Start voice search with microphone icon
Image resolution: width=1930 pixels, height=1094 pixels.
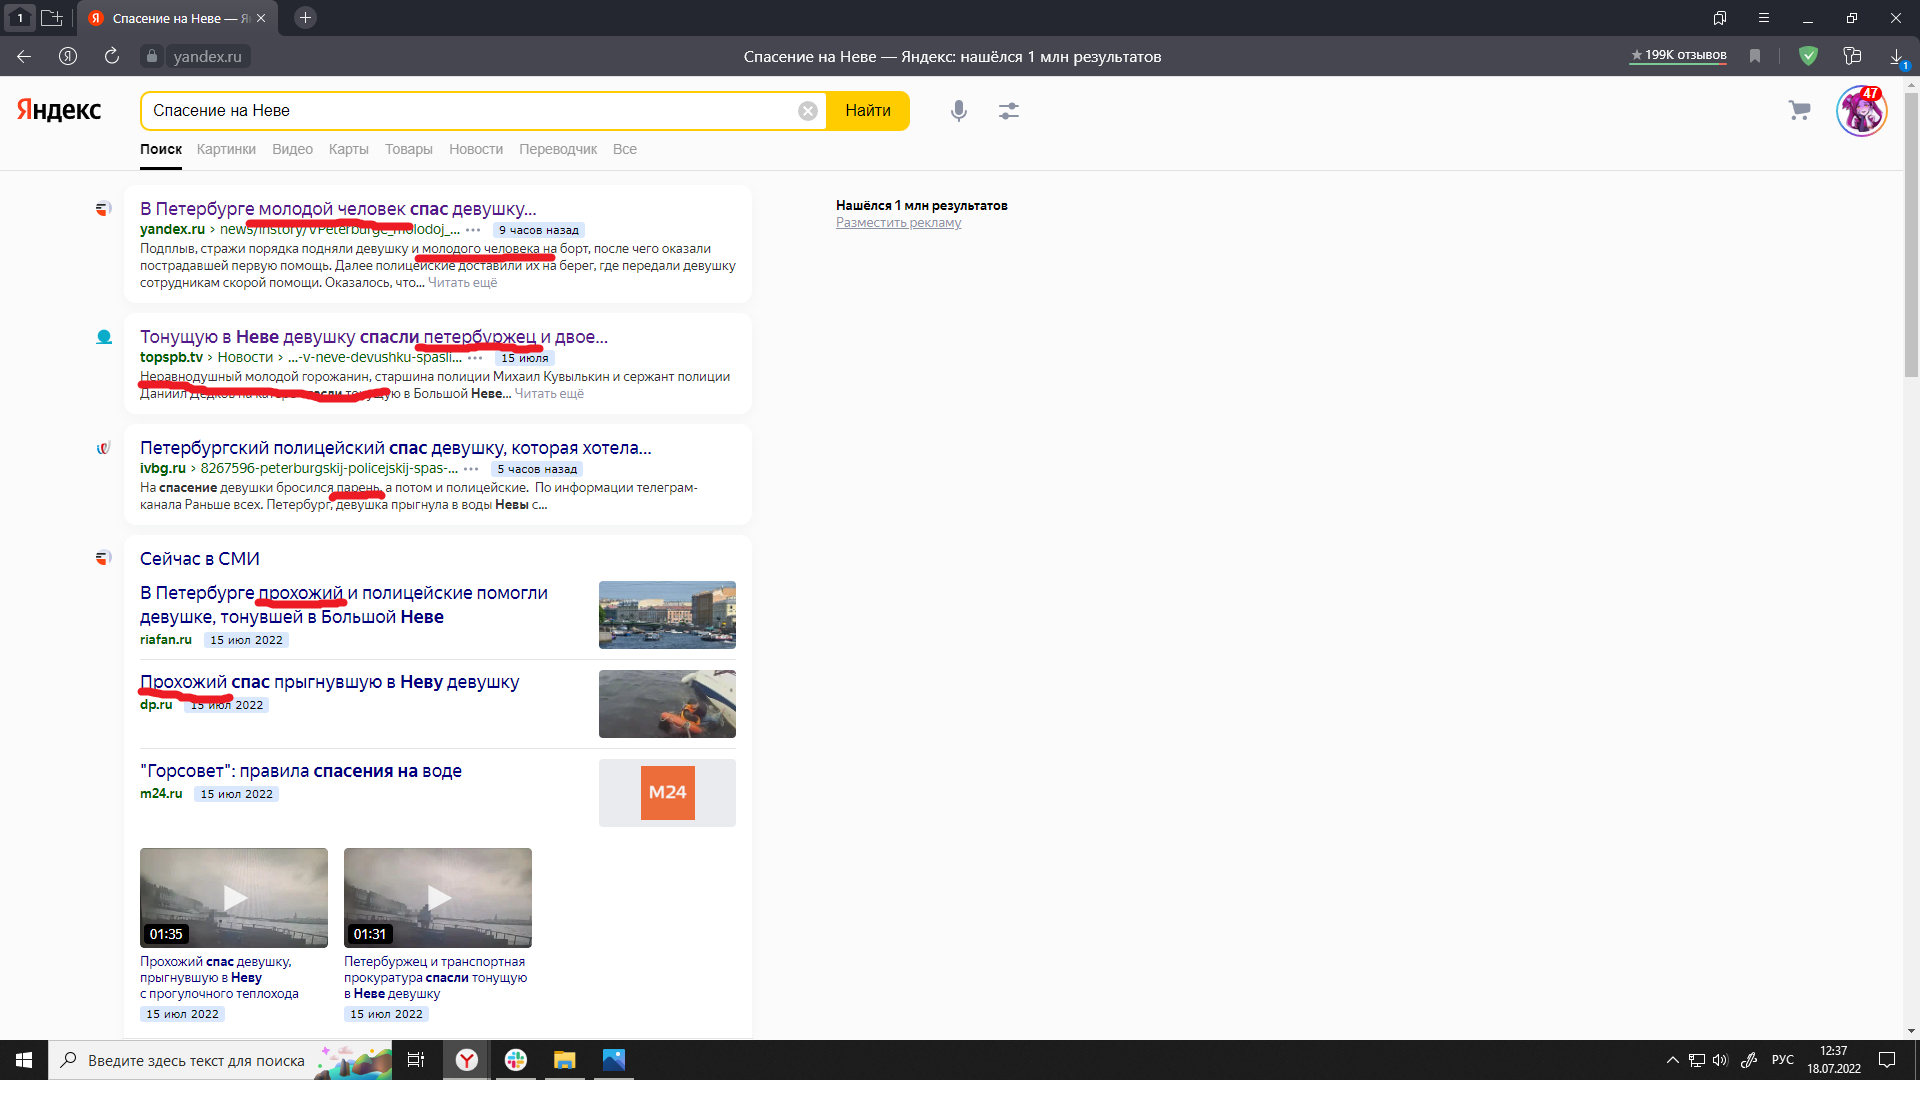click(x=958, y=111)
